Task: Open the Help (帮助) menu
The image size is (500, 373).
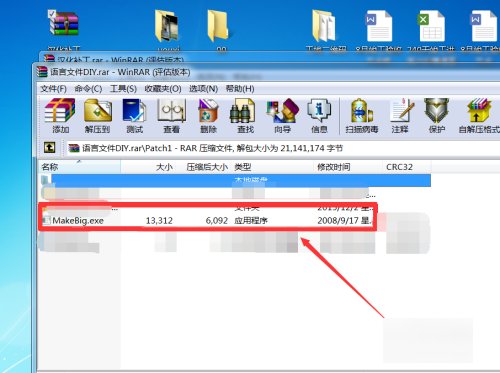Action: click(240, 89)
